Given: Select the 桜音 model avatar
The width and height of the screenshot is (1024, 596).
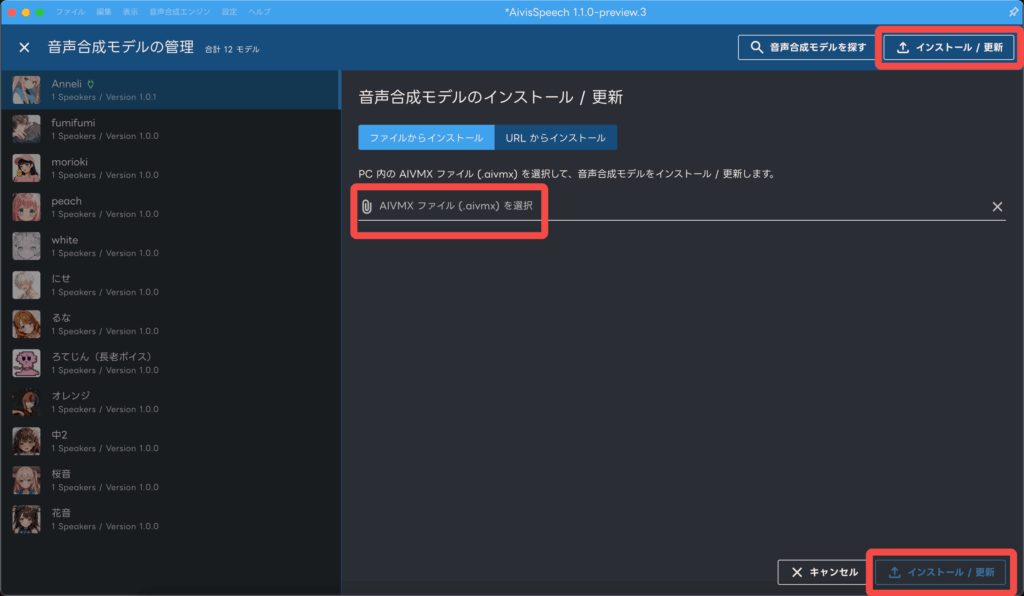Looking at the screenshot, I should (26, 480).
